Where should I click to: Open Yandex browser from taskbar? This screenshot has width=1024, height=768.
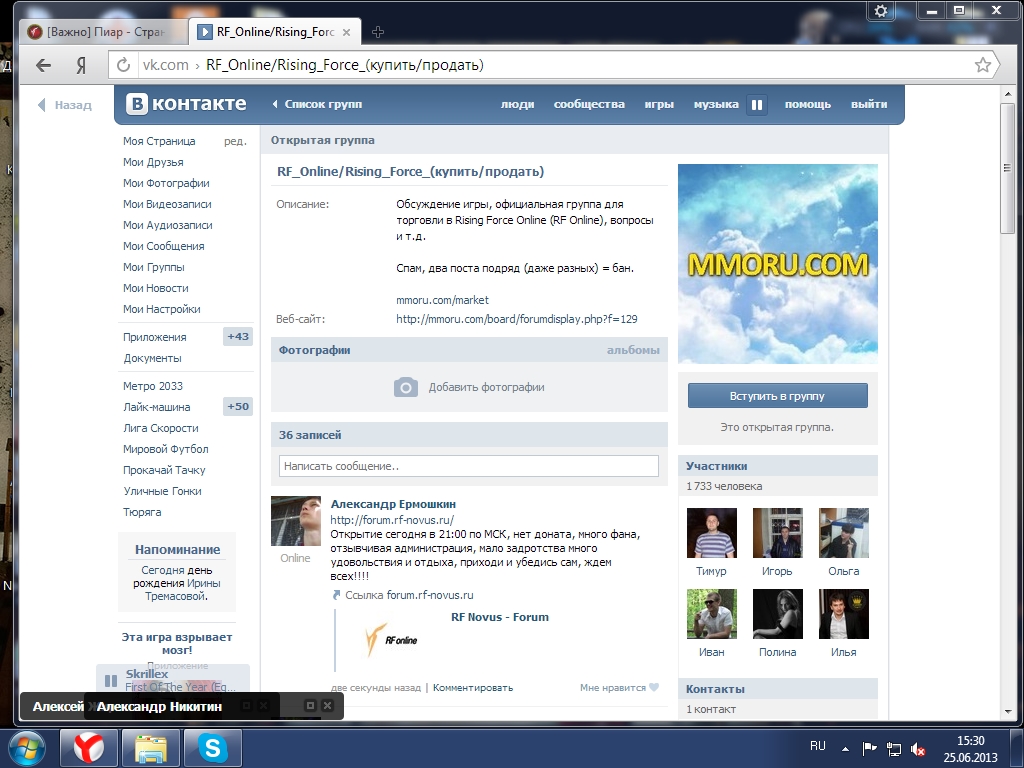[x=89, y=748]
